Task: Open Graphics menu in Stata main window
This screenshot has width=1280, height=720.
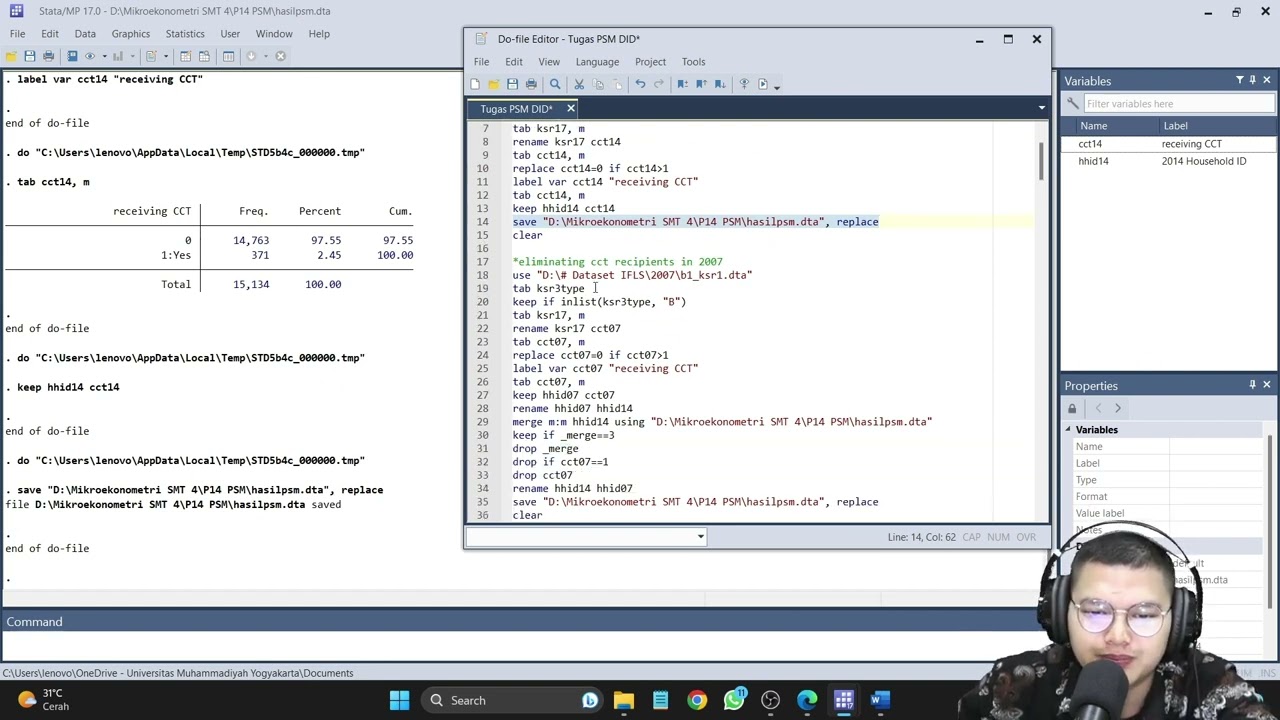Action: (130, 34)
